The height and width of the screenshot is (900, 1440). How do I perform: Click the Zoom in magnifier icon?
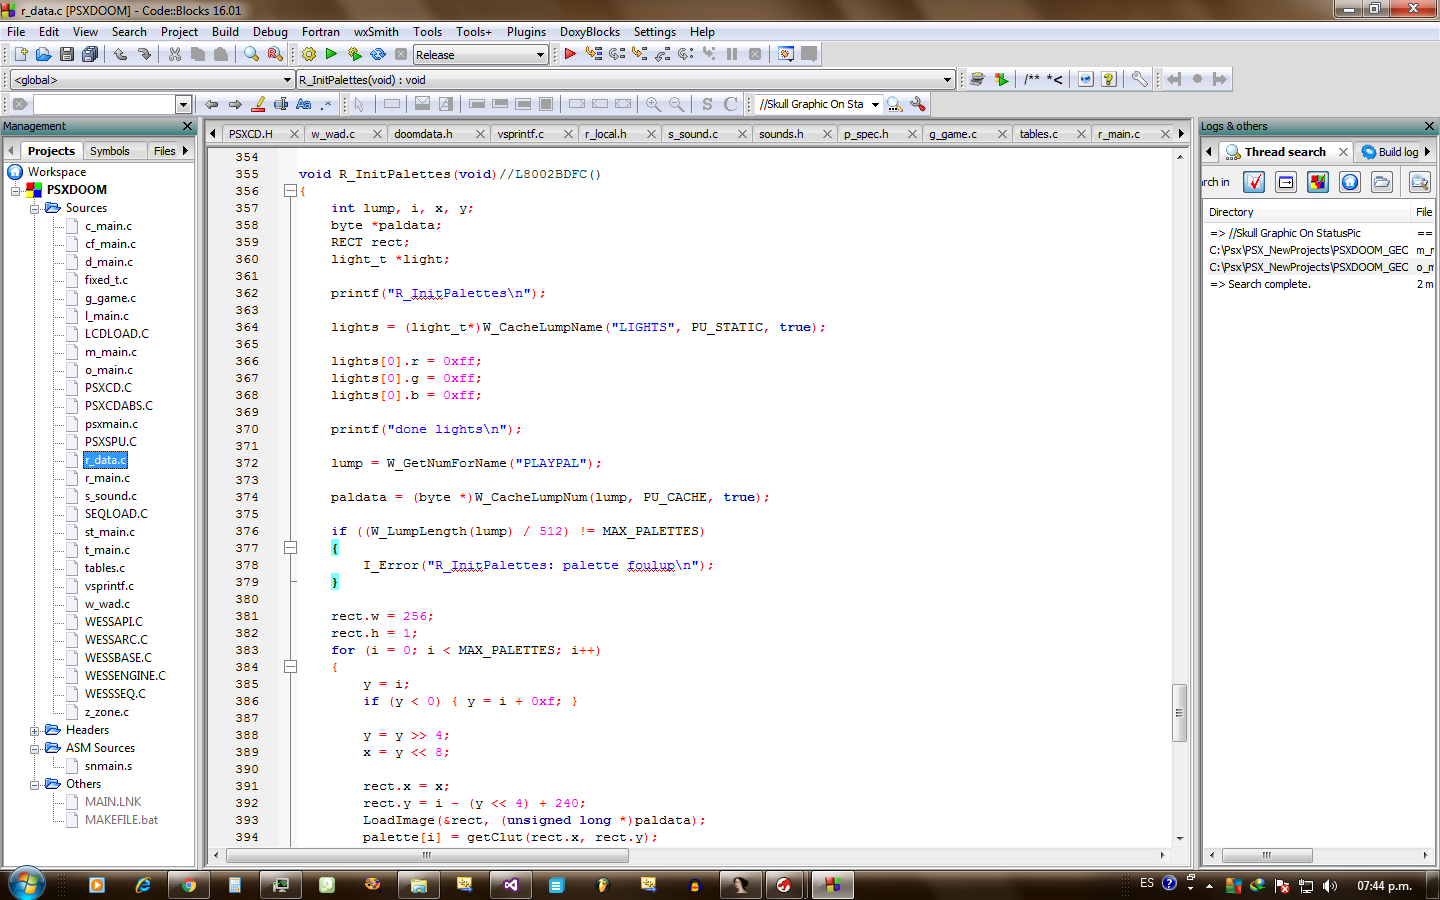coord(653,104)
